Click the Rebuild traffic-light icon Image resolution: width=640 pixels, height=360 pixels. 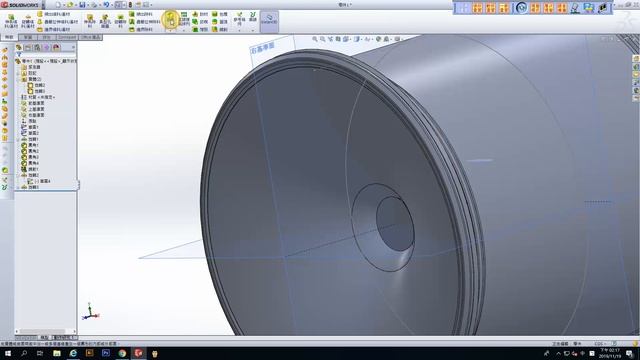130,4
